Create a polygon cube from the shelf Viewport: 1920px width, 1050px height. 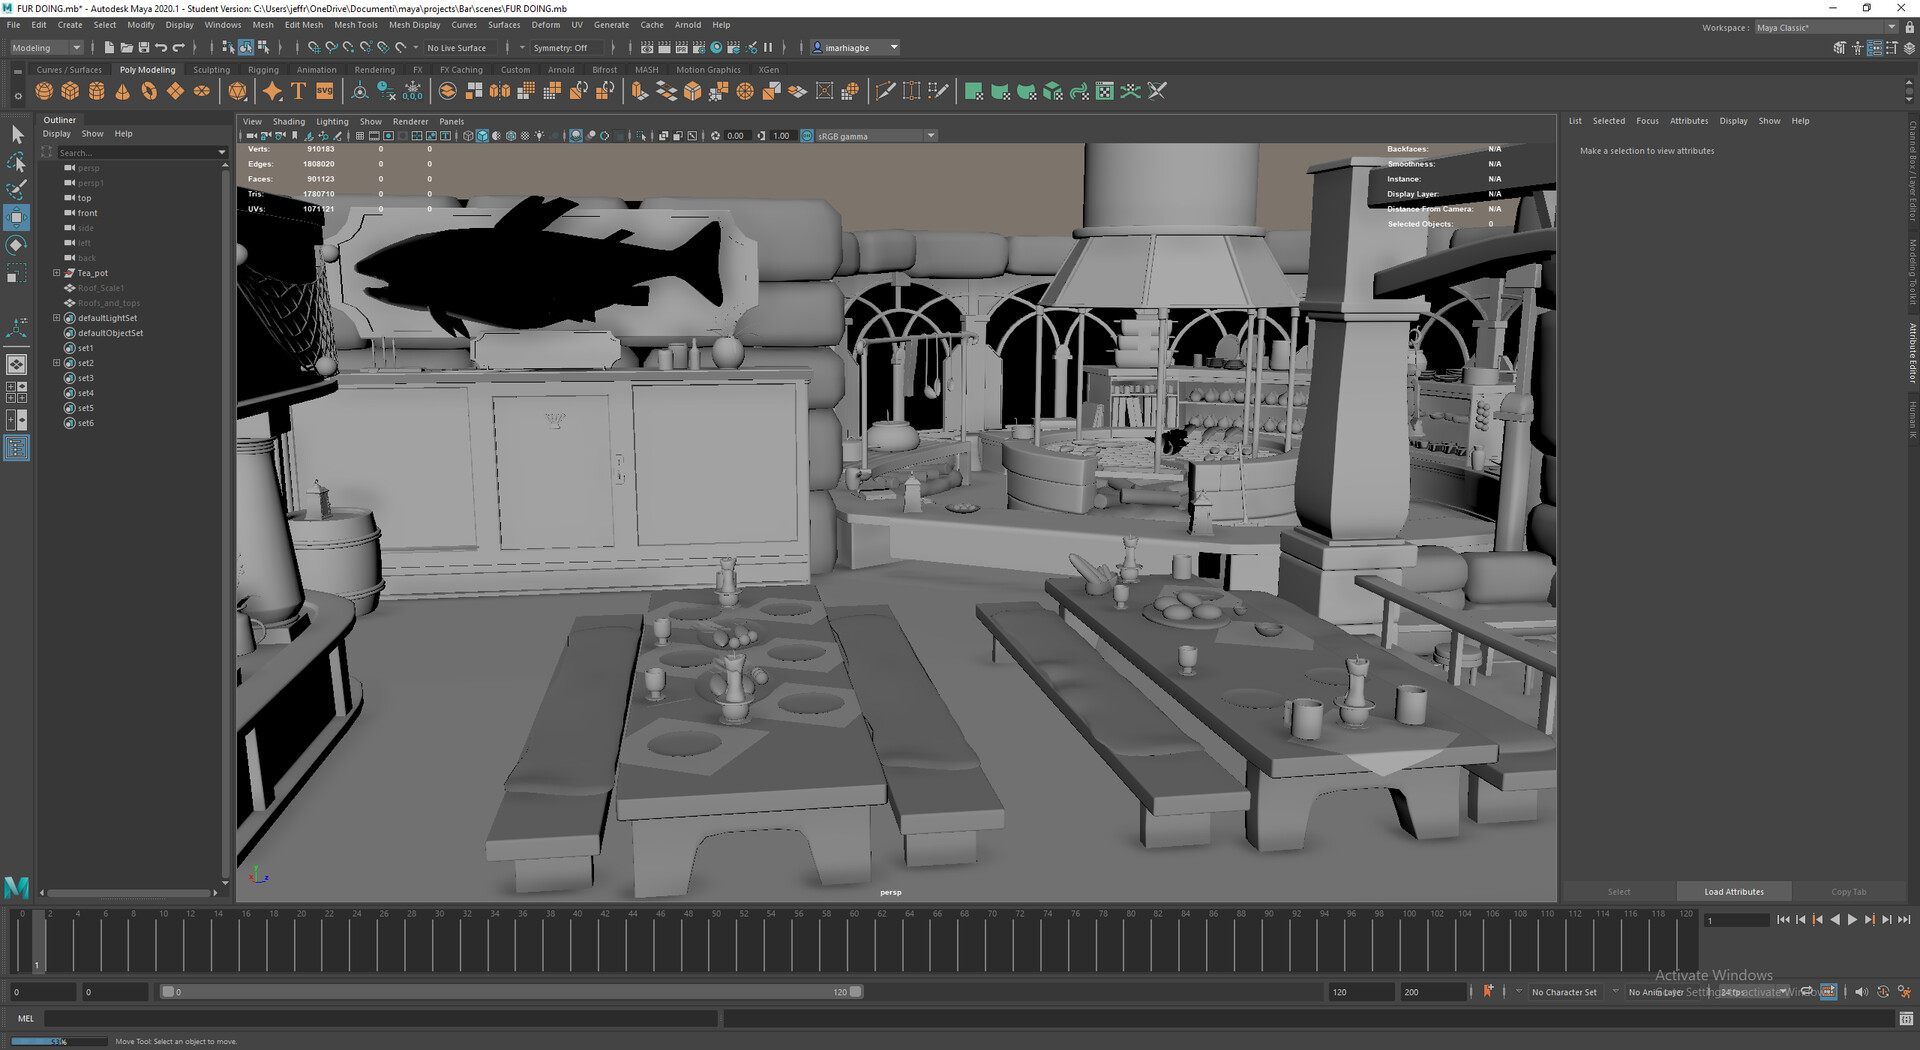[70, 91]
